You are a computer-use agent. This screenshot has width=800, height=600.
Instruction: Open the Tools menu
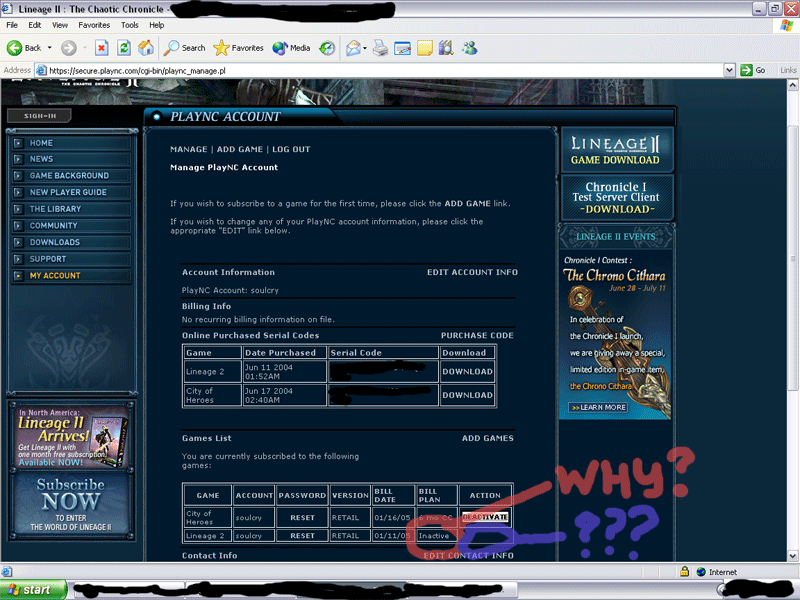[x=130, y=25]
